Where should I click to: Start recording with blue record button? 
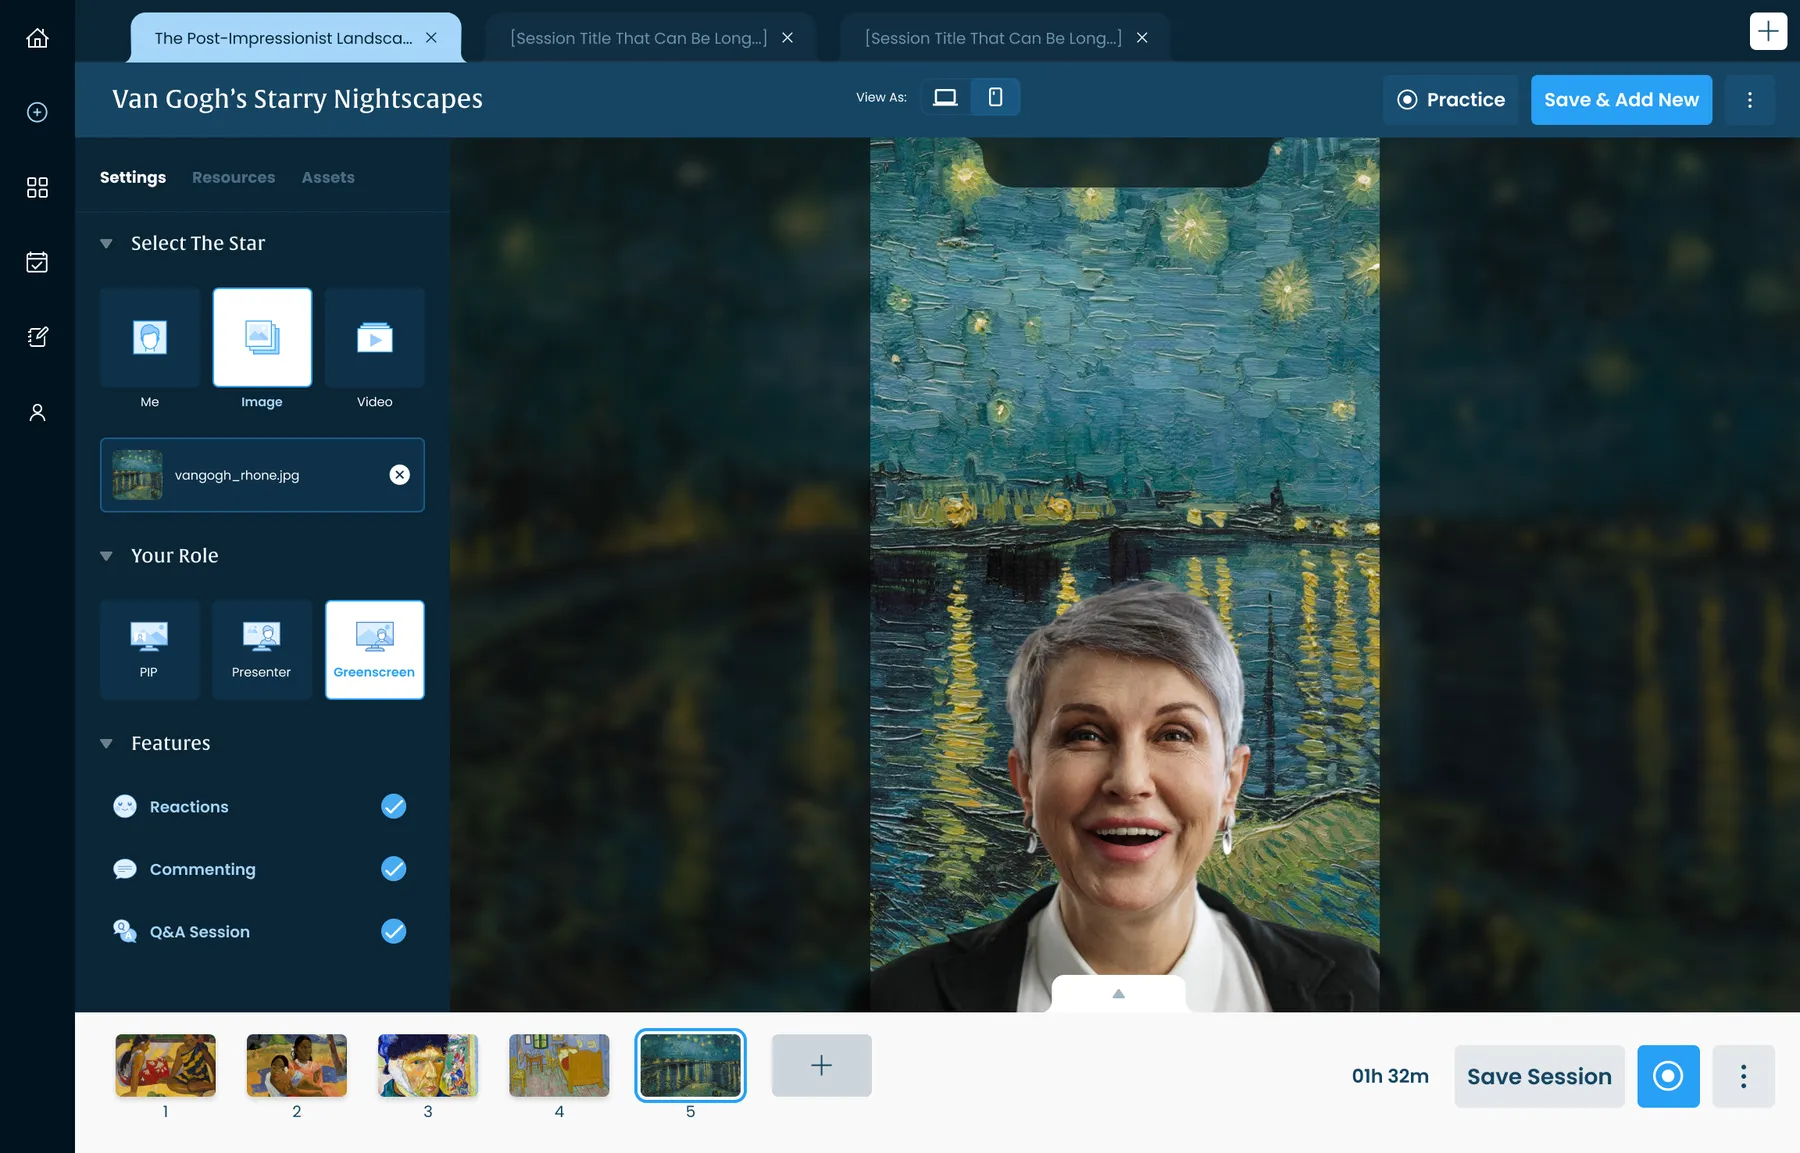[1668, 1076]
